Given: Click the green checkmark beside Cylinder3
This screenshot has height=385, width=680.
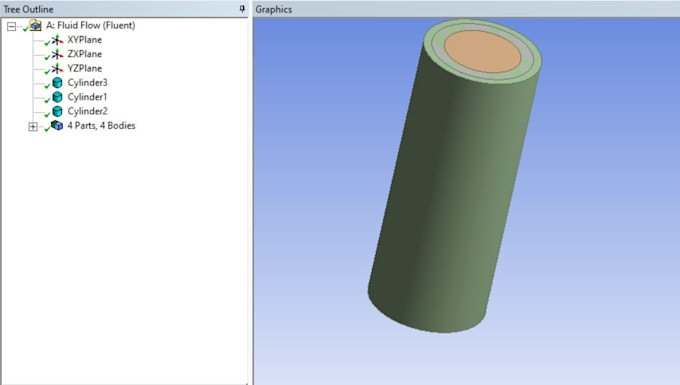Looking at the screenshot, I should [47, 85].
